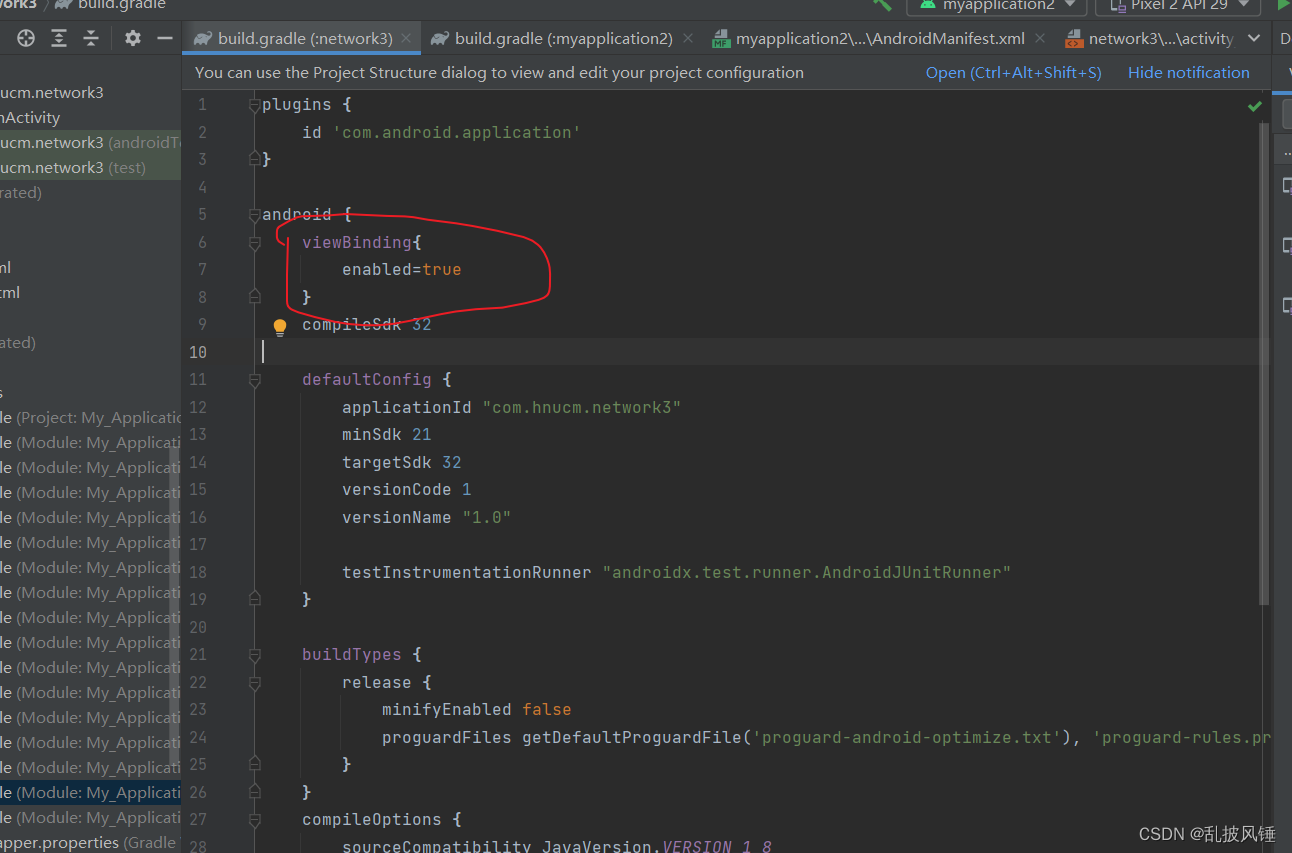Click Open (Ctrl+Alt+Shift+S) link

point(1013,73)
